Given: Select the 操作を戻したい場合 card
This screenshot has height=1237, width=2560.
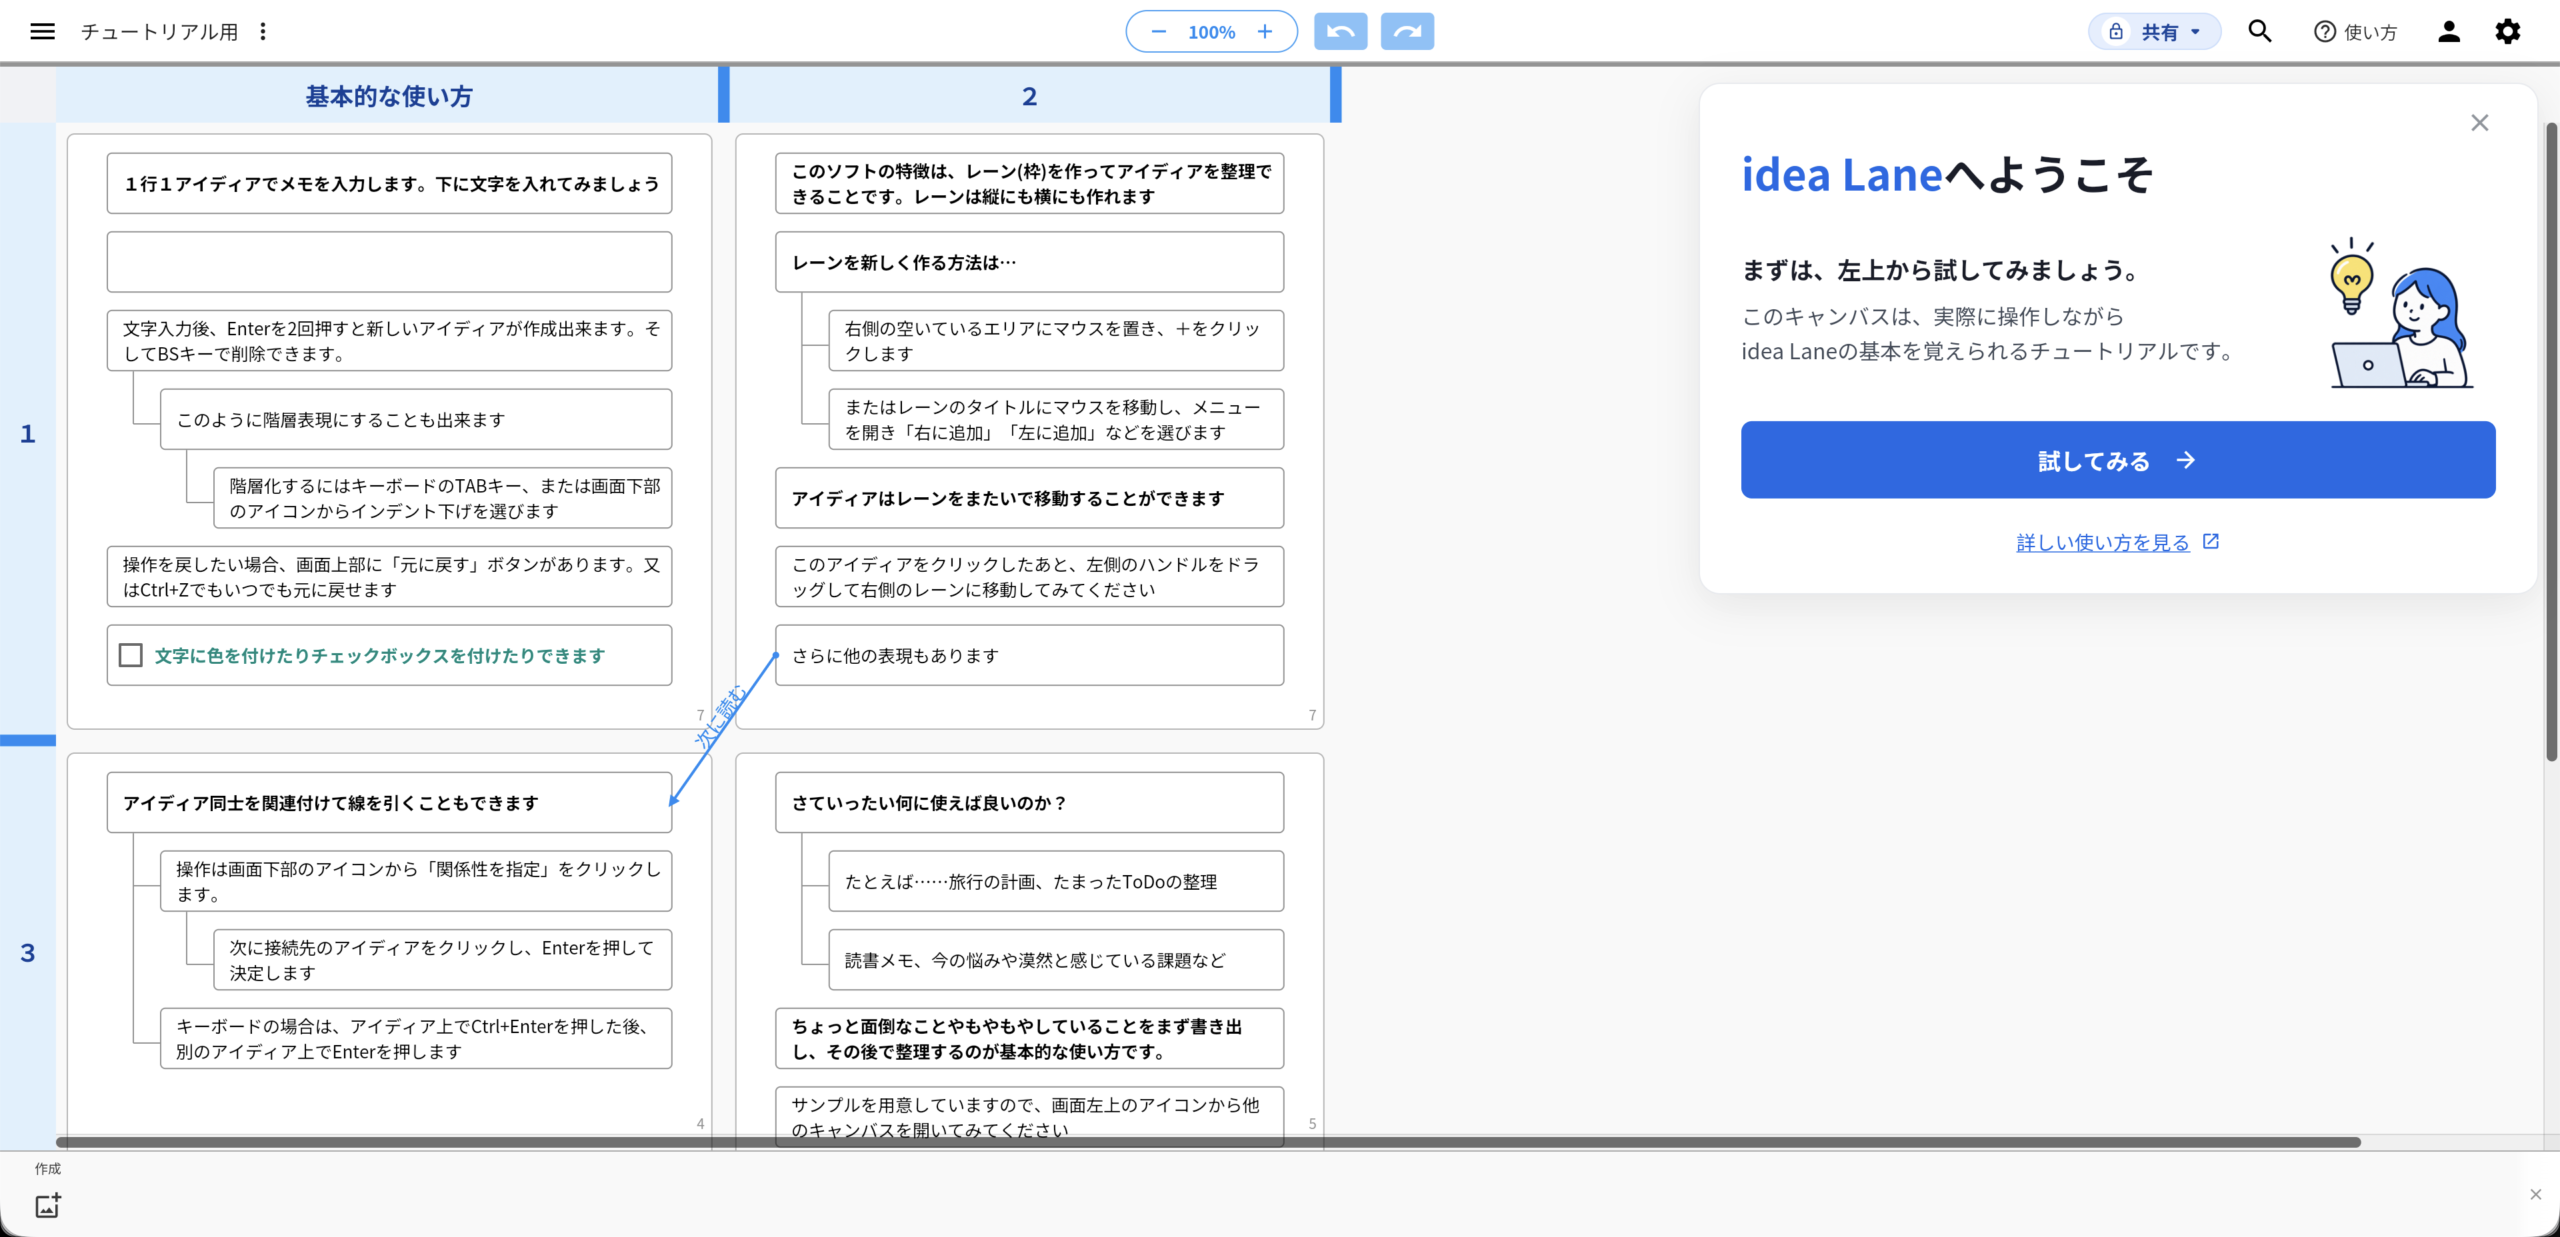Looking at the screenshot, I should (x=389, y=577).
